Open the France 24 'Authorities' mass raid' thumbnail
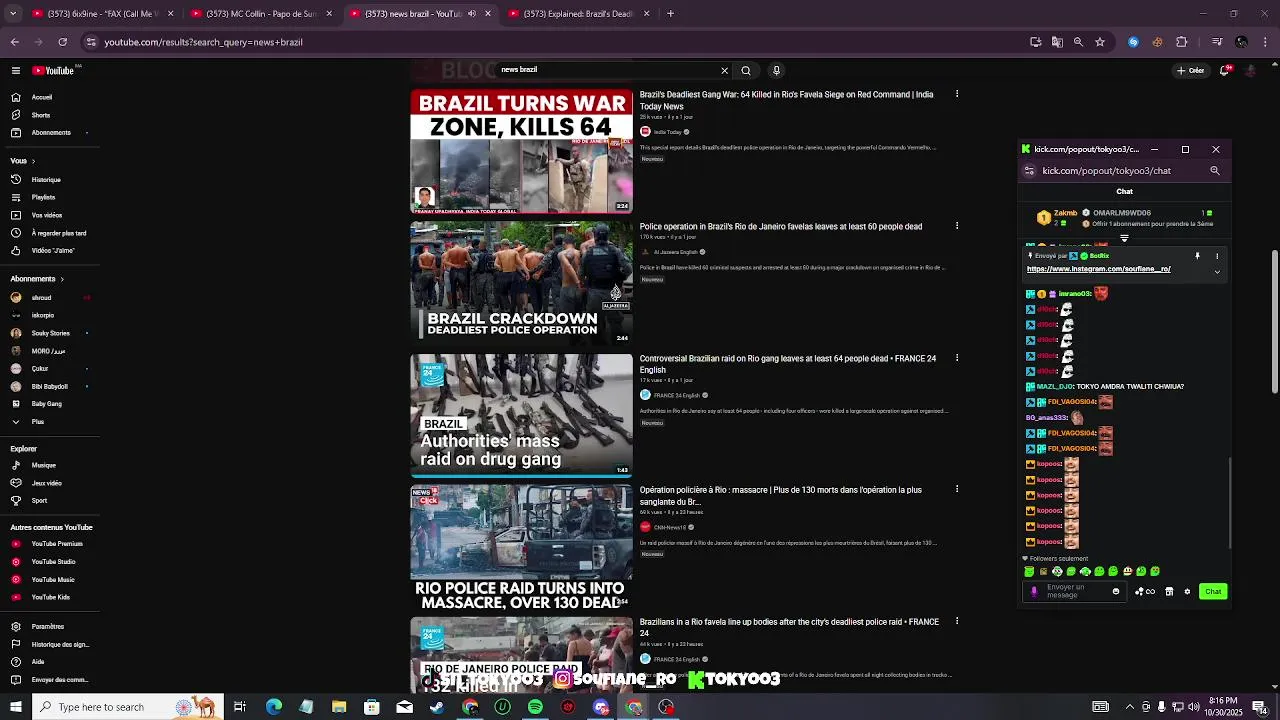 tap(521, 415)
